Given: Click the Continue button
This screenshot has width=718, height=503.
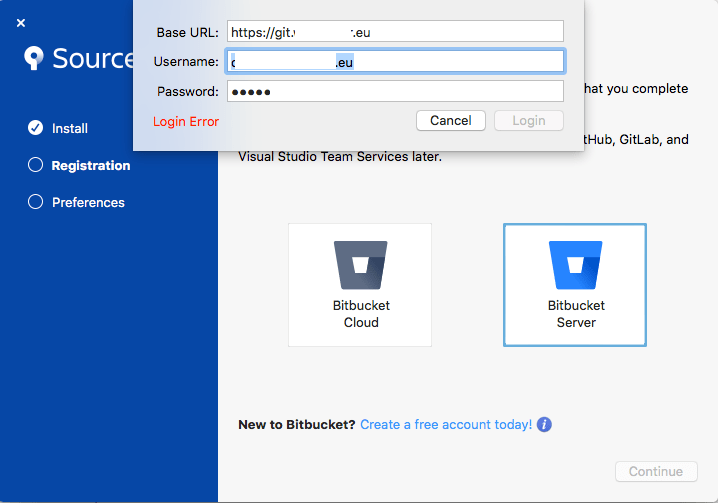Looking at the screenshot, I should click(x=656, y=471).
